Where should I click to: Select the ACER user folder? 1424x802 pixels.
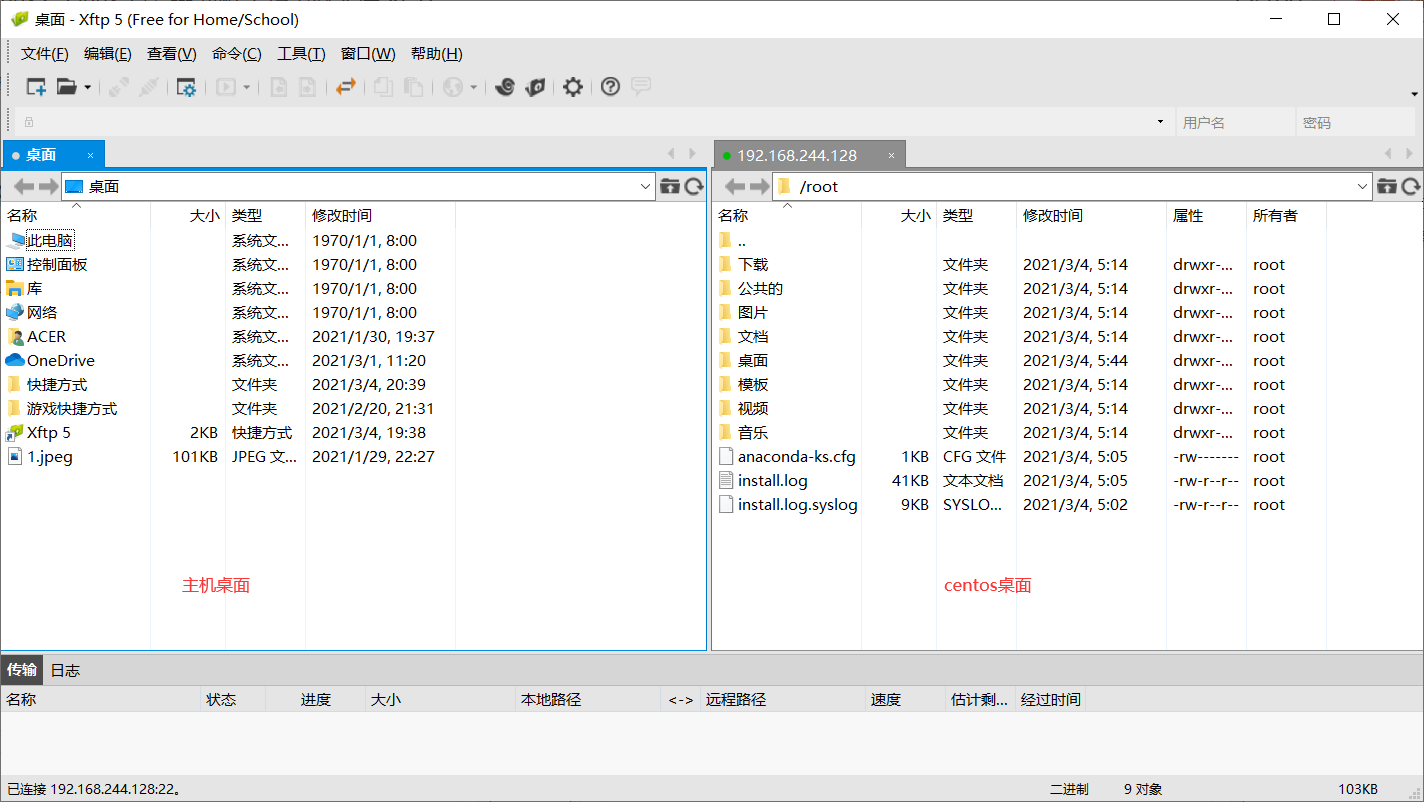point(46,336)
